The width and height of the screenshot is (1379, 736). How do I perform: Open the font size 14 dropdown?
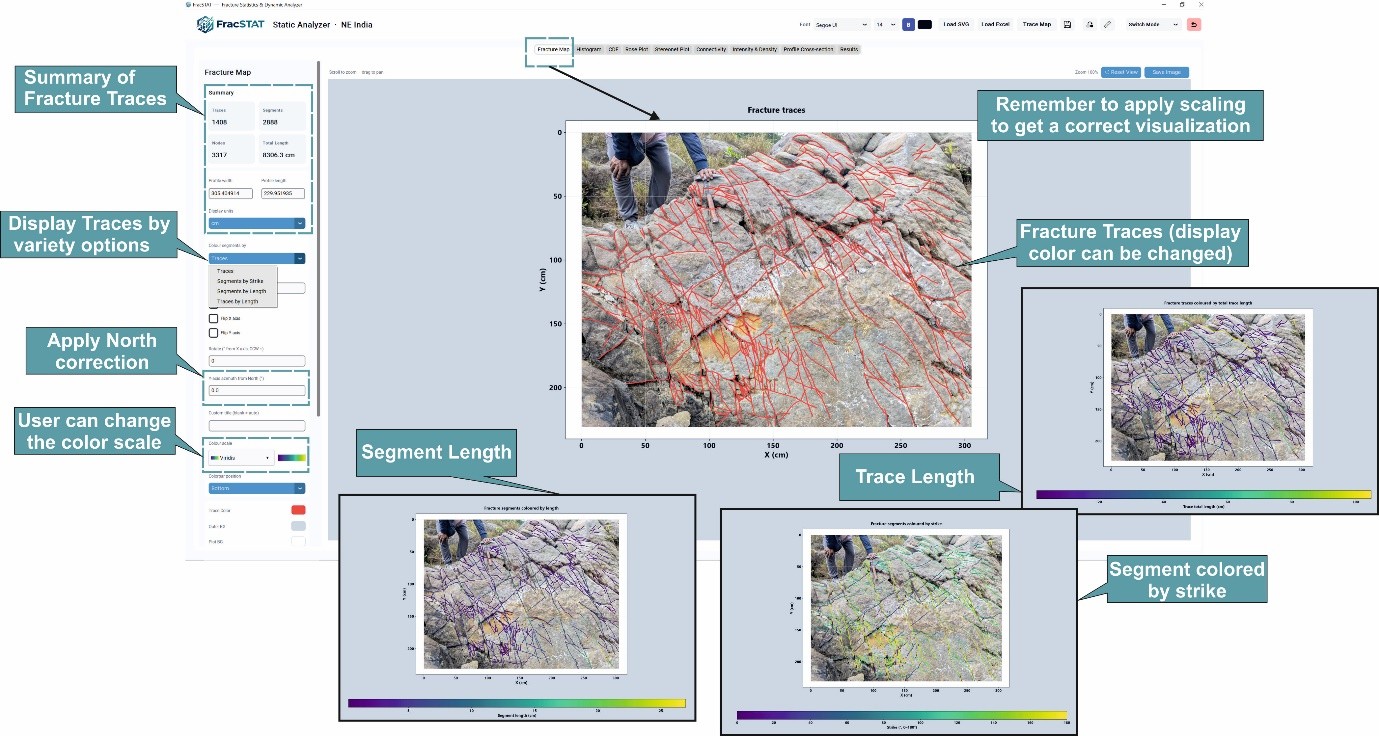(885, 24)
